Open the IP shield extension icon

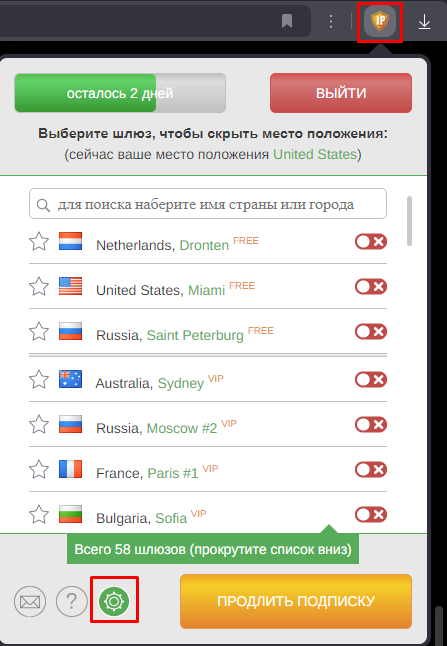[379, 21]
